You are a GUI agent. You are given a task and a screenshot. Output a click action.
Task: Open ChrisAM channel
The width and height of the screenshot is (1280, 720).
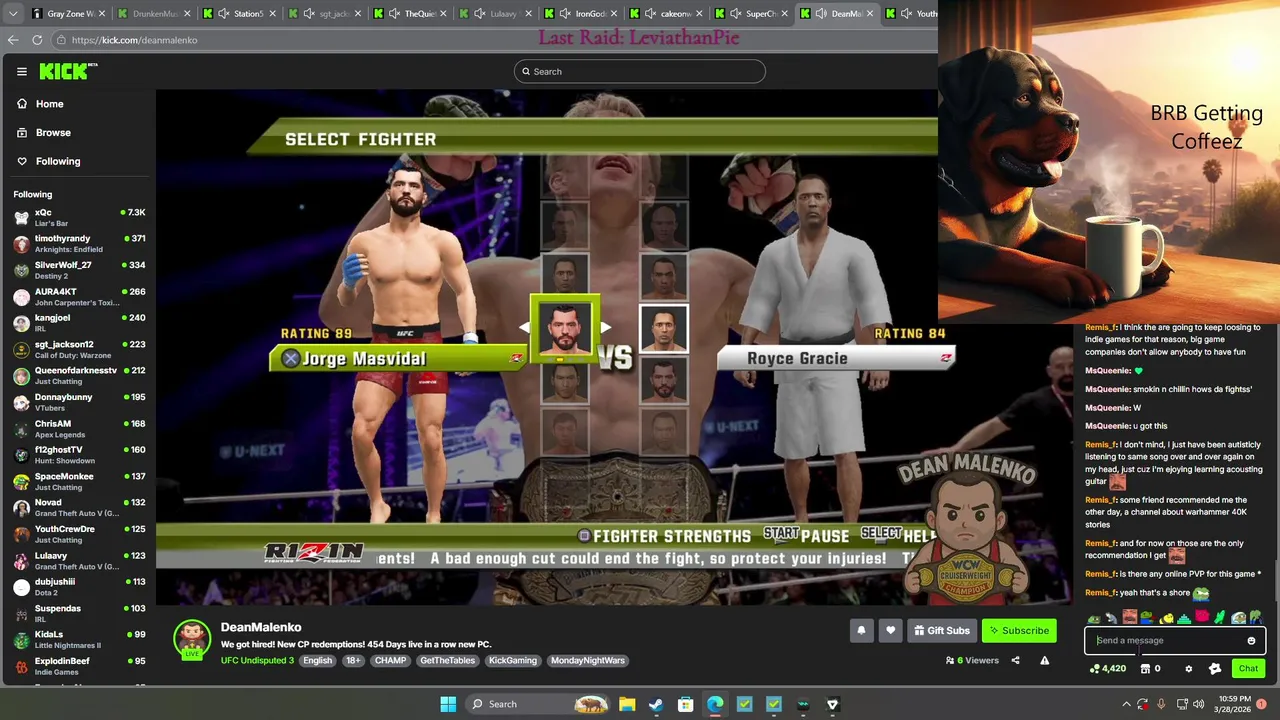[78, 428]
